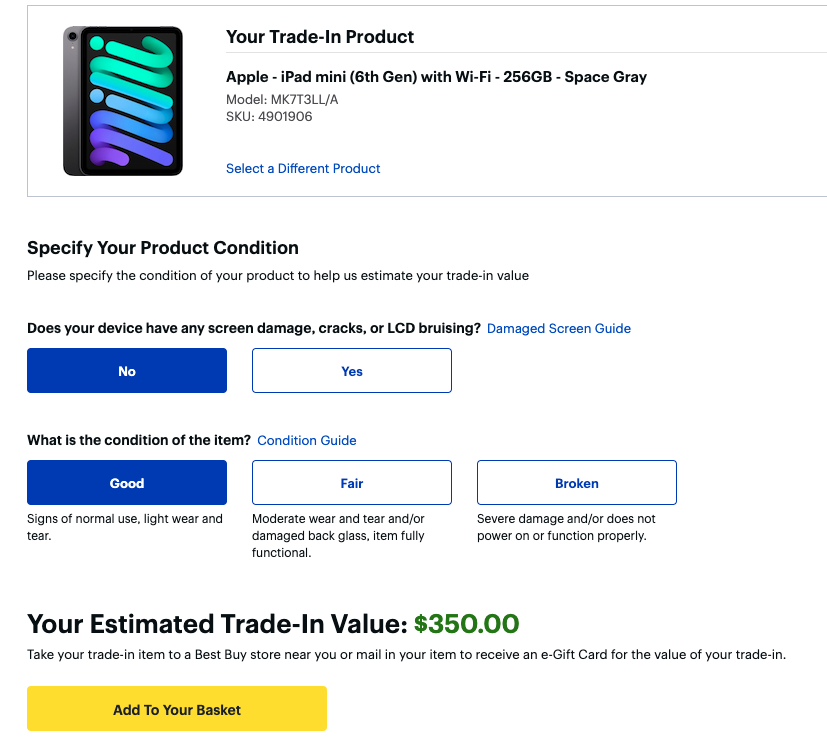Click the iPad mini product thumbnail
The image size is (827, 740).
click(122, 101)
